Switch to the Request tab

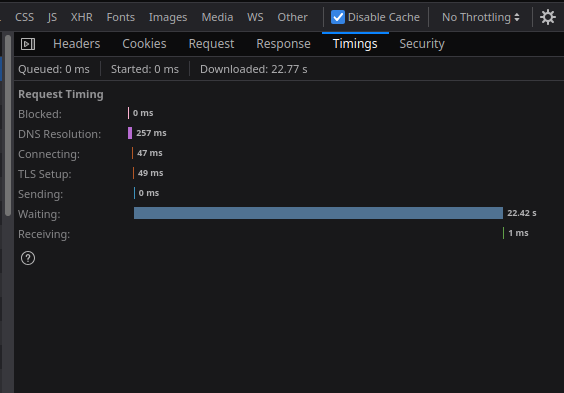(212, 44)
